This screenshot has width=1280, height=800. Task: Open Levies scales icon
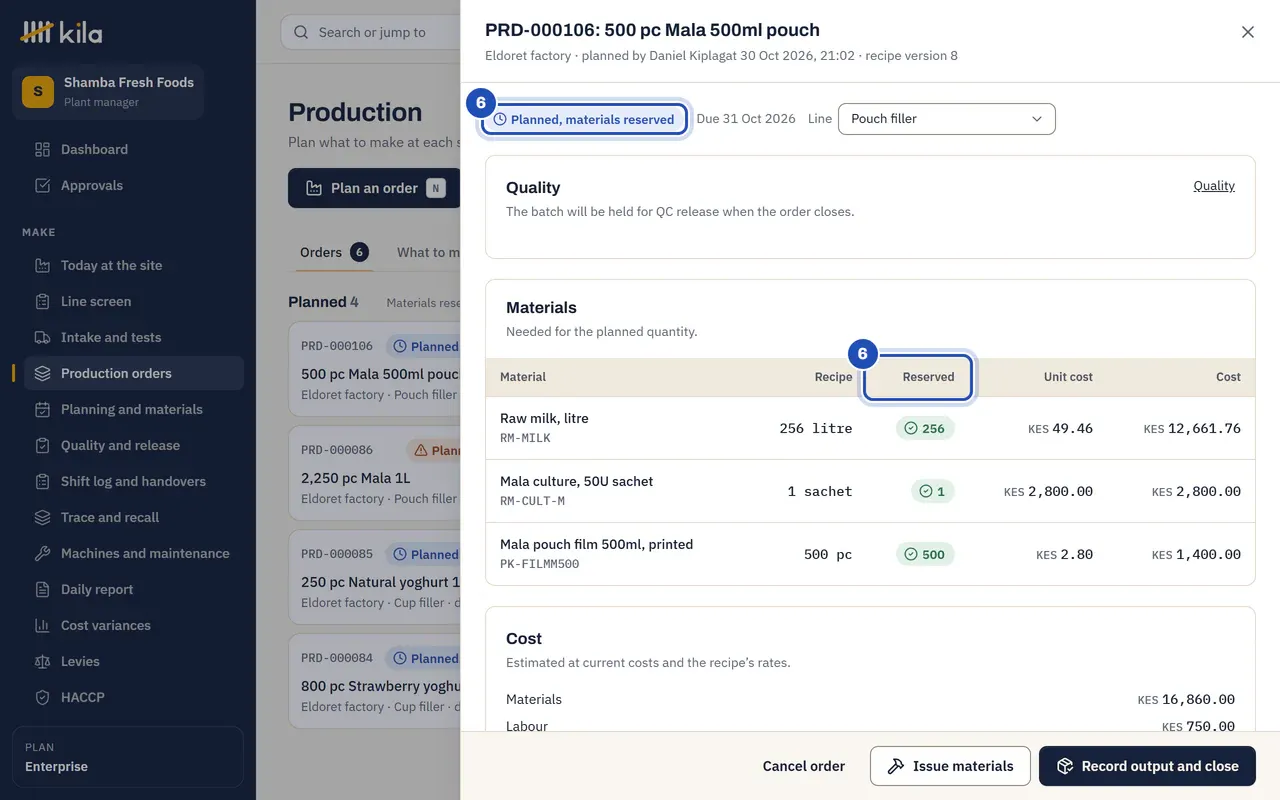[x=42, y=661]
